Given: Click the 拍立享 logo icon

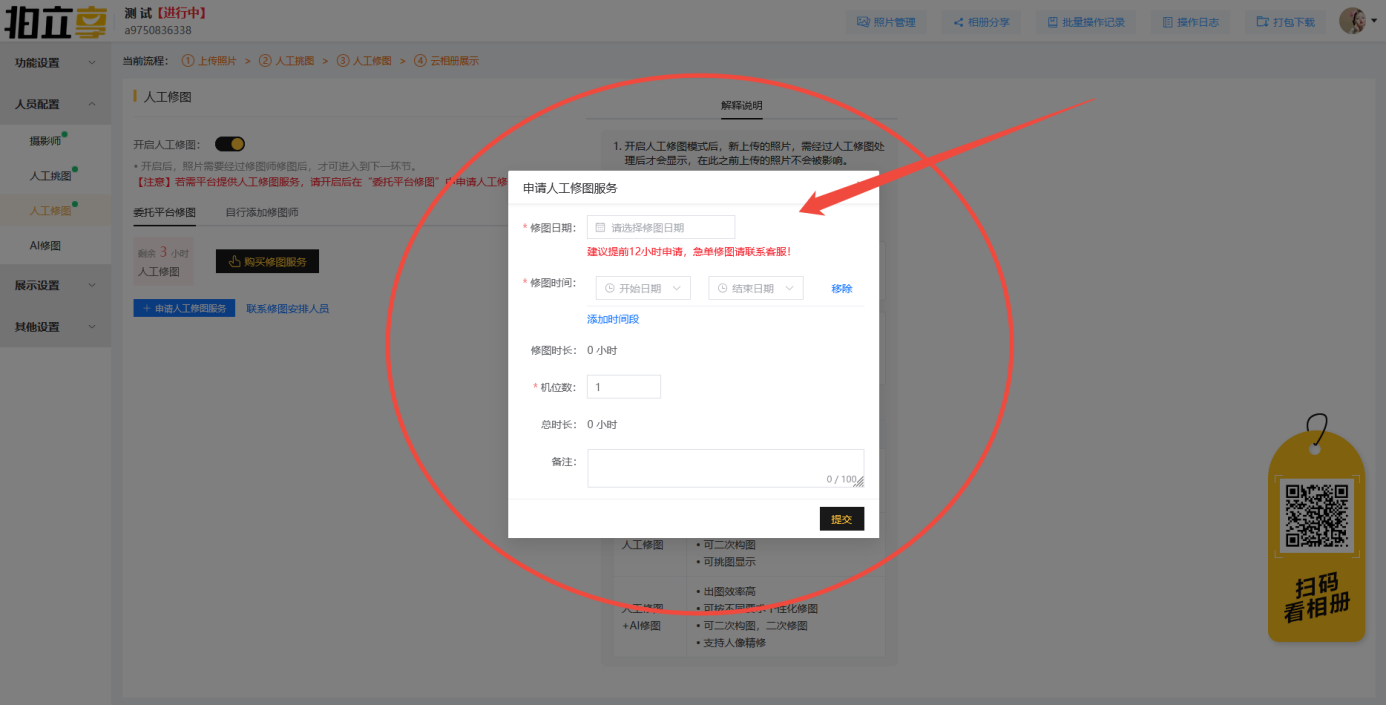Looking at the screenshot, I should pyautogui.click(x=55, y=21).
